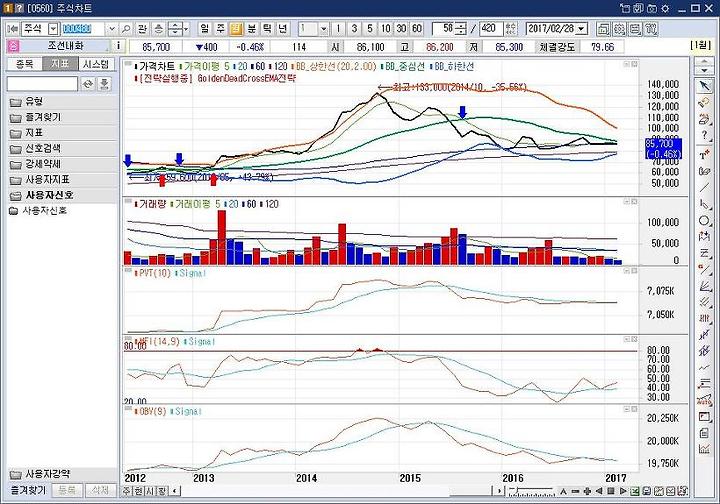Switch chart to yearly 년 period
The image size is (720, 504).
282,29
